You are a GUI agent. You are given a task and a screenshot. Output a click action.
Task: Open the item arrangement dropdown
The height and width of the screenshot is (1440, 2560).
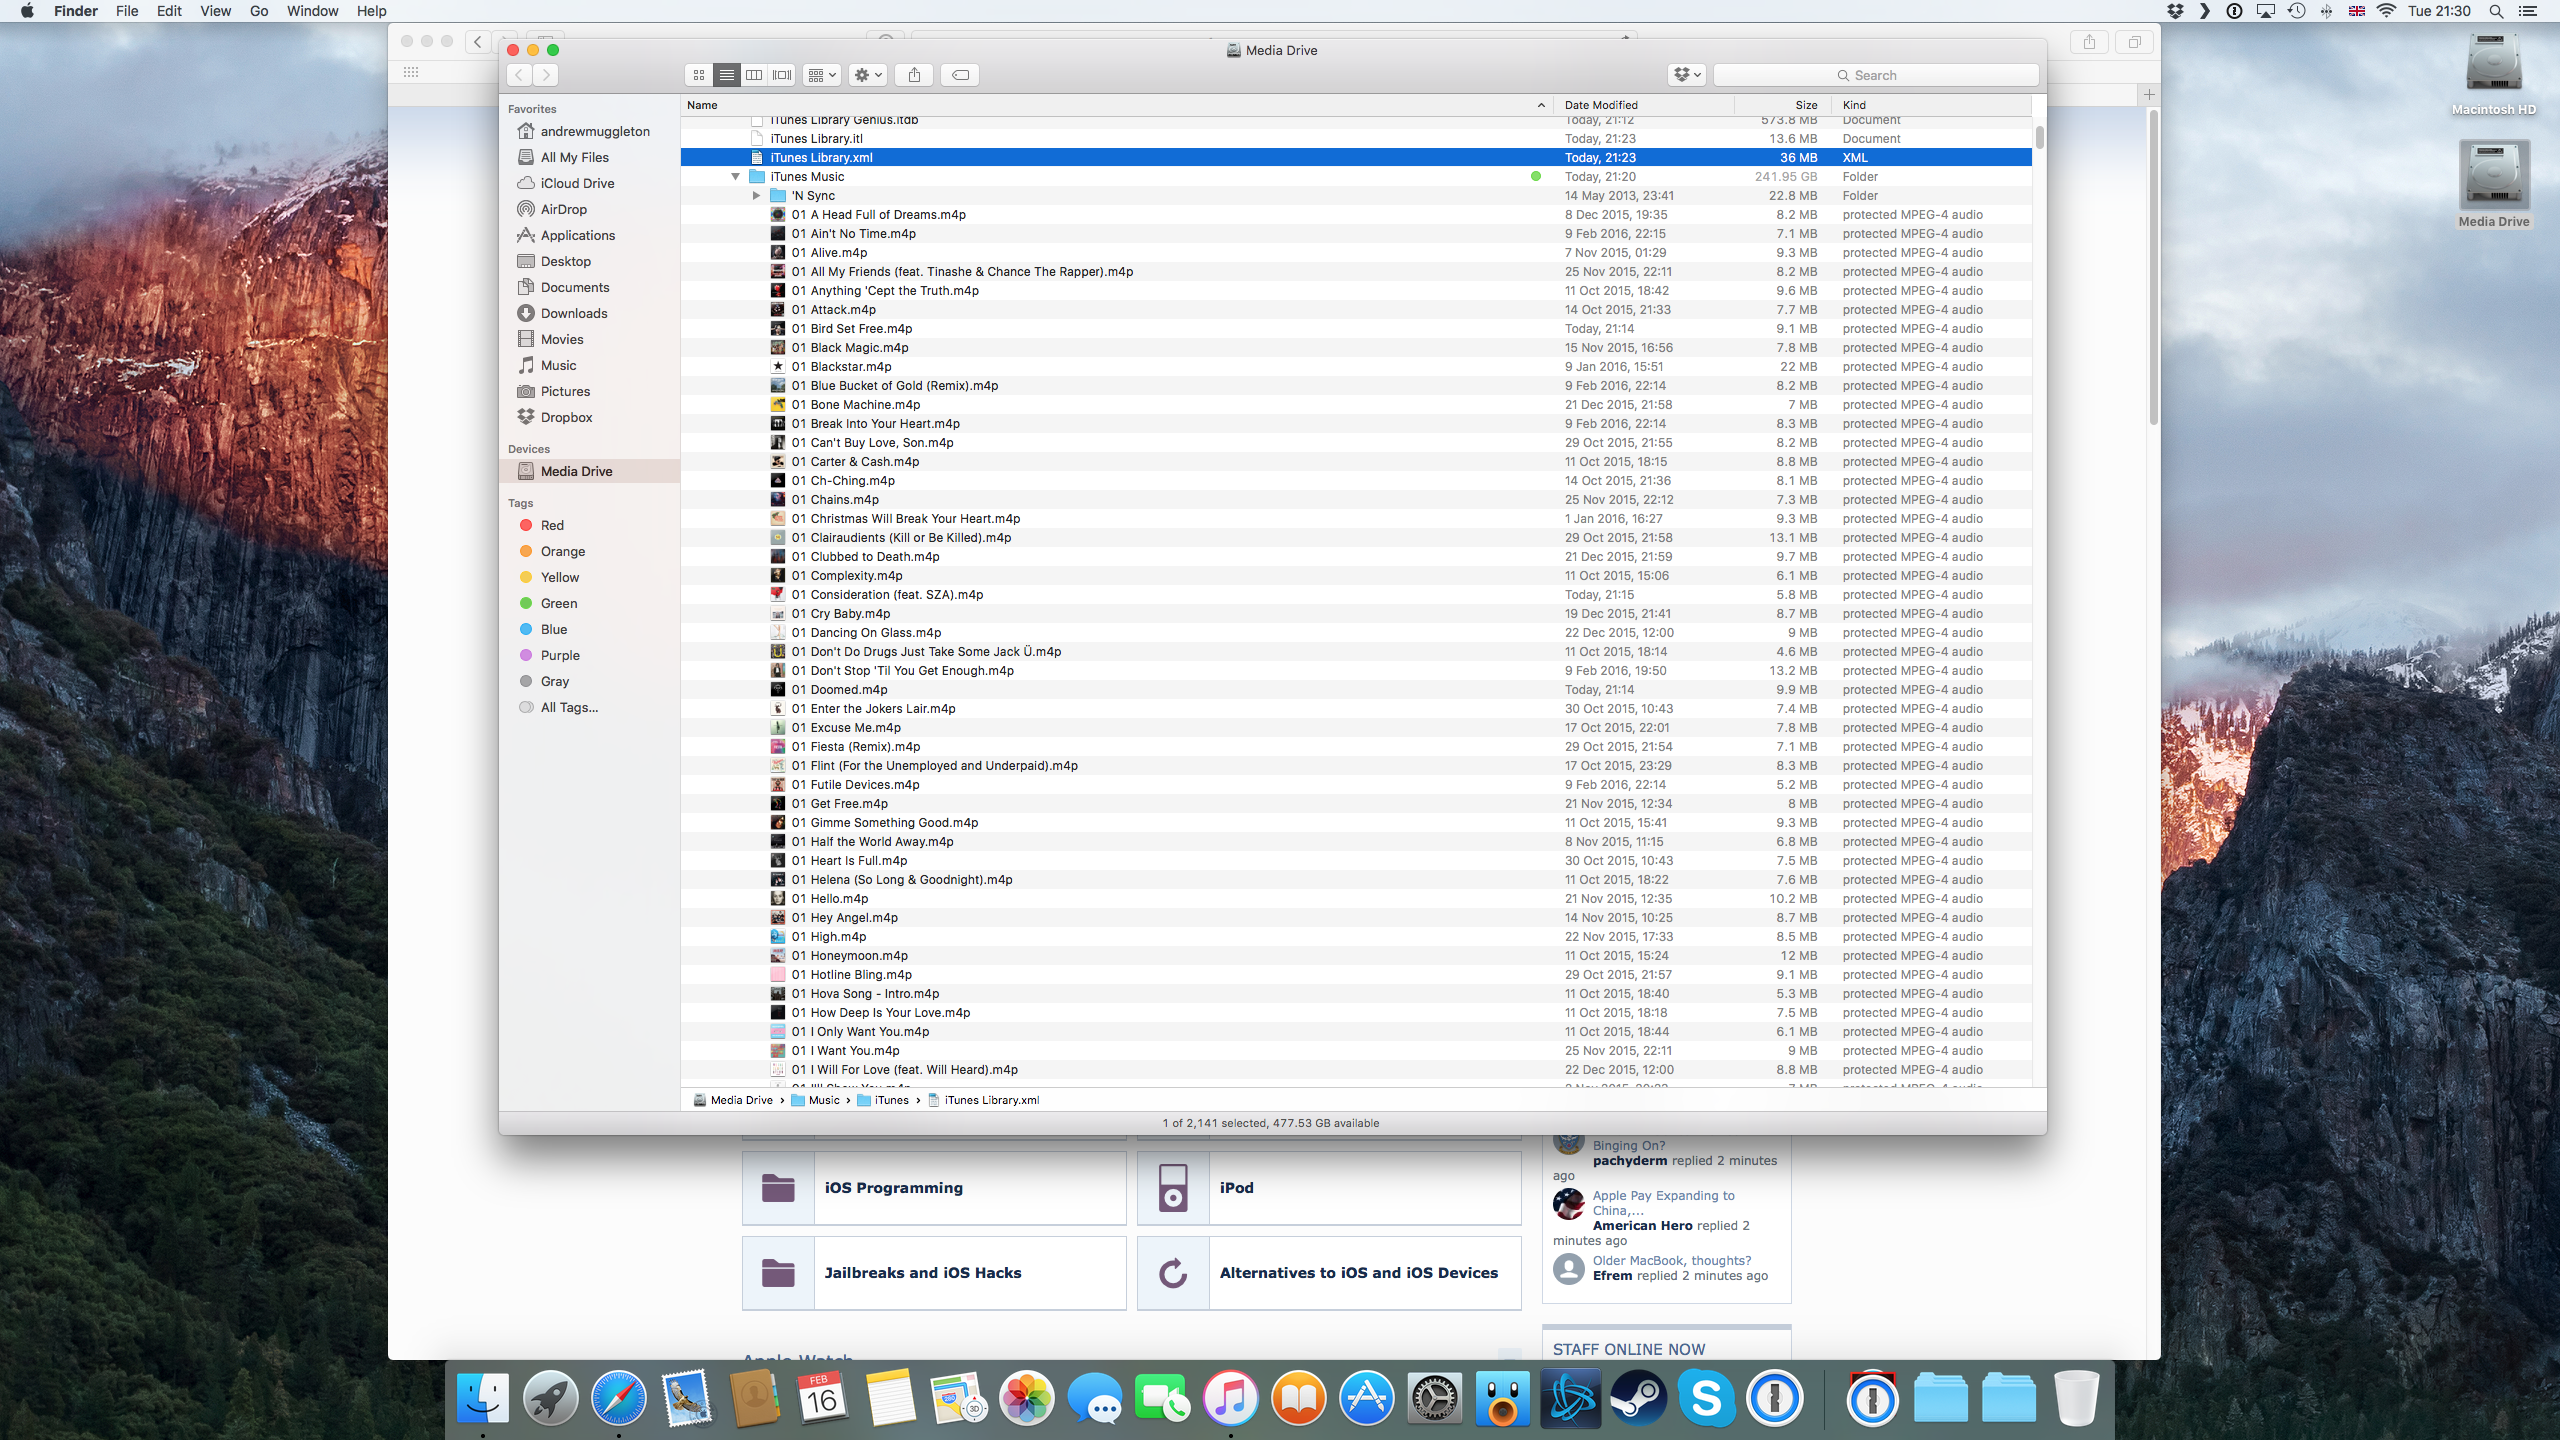click(821, 75)
